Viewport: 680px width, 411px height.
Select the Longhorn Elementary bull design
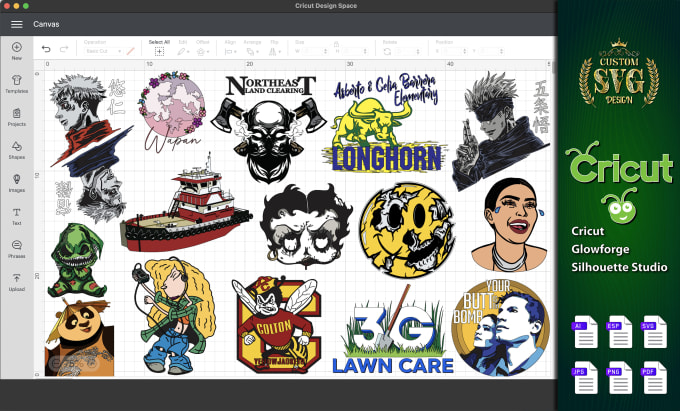coord(385,122)
